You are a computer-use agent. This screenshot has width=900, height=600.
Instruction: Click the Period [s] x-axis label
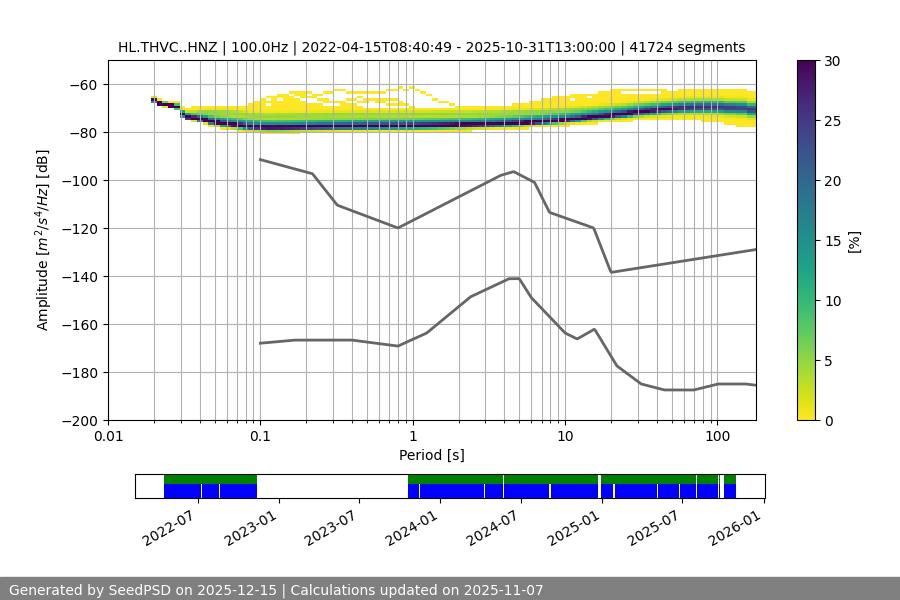click(x=431, y=455)
